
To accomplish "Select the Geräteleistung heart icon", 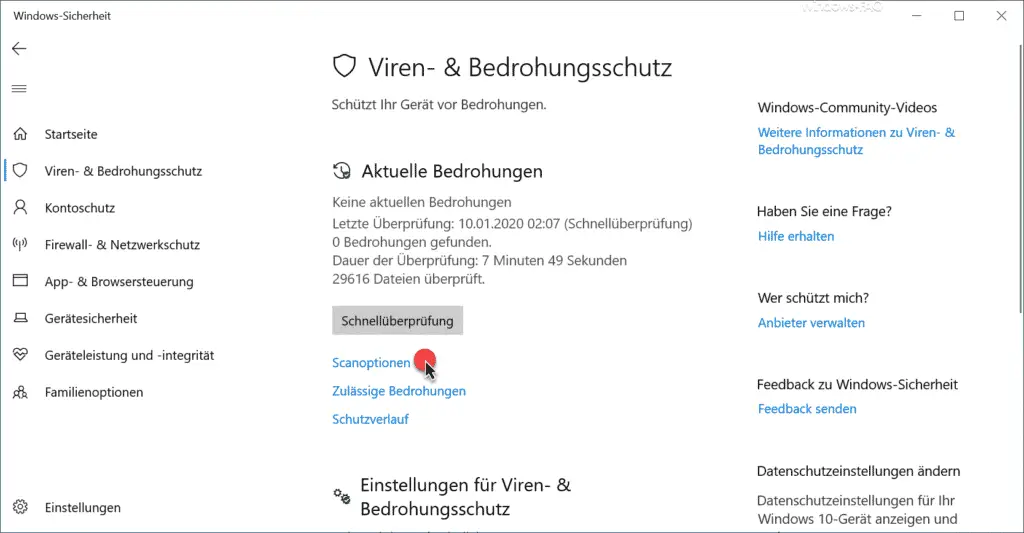I will [20, 355].
